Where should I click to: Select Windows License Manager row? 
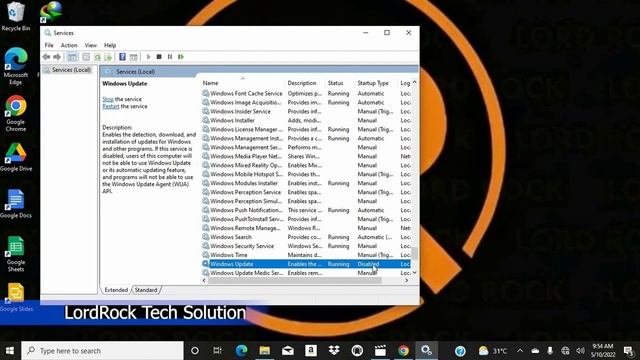click(x=306, y=129)
